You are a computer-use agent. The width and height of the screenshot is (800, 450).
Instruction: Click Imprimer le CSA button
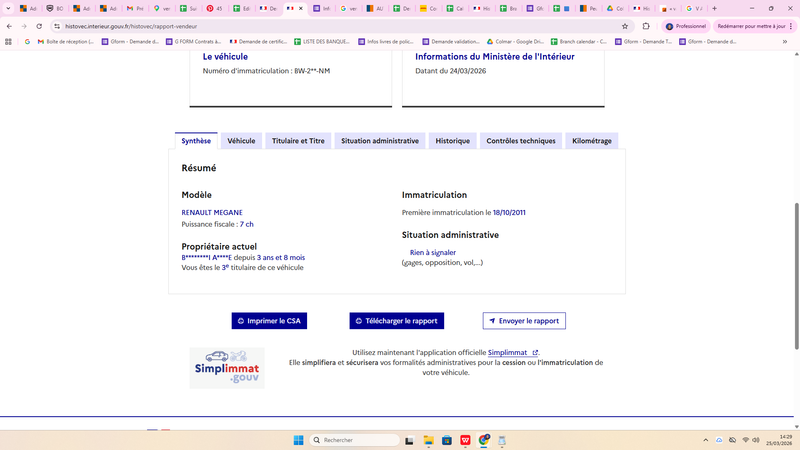[269, 321]
